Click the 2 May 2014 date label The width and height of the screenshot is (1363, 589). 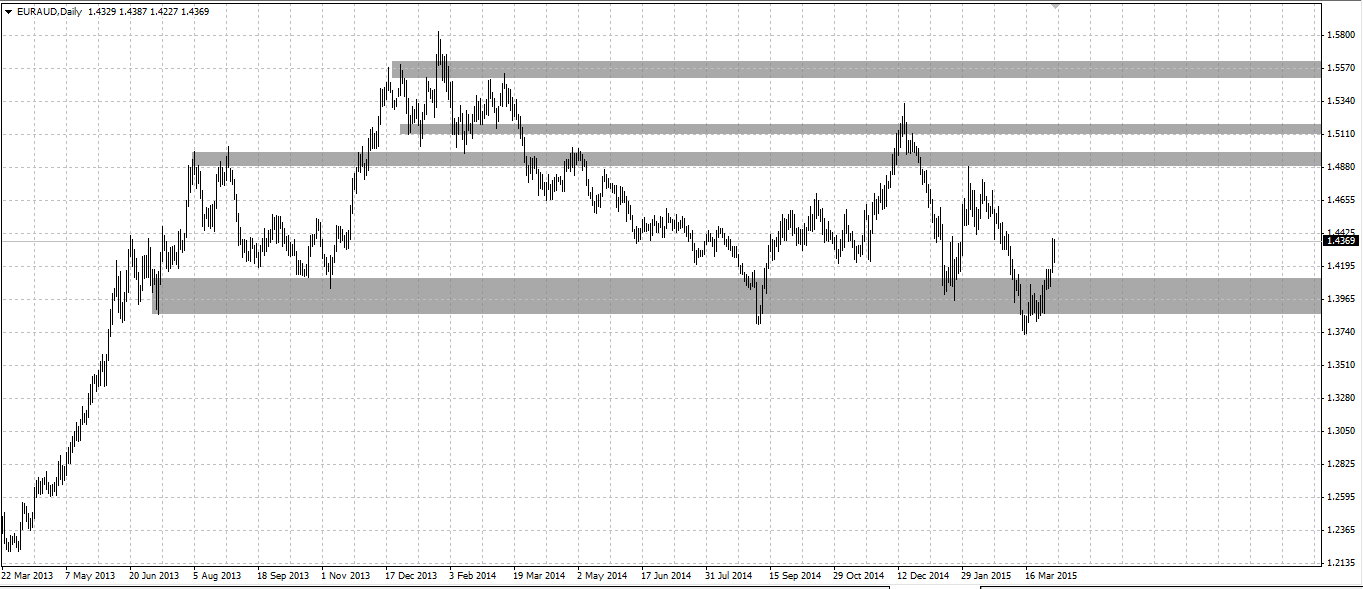(603, 576)
